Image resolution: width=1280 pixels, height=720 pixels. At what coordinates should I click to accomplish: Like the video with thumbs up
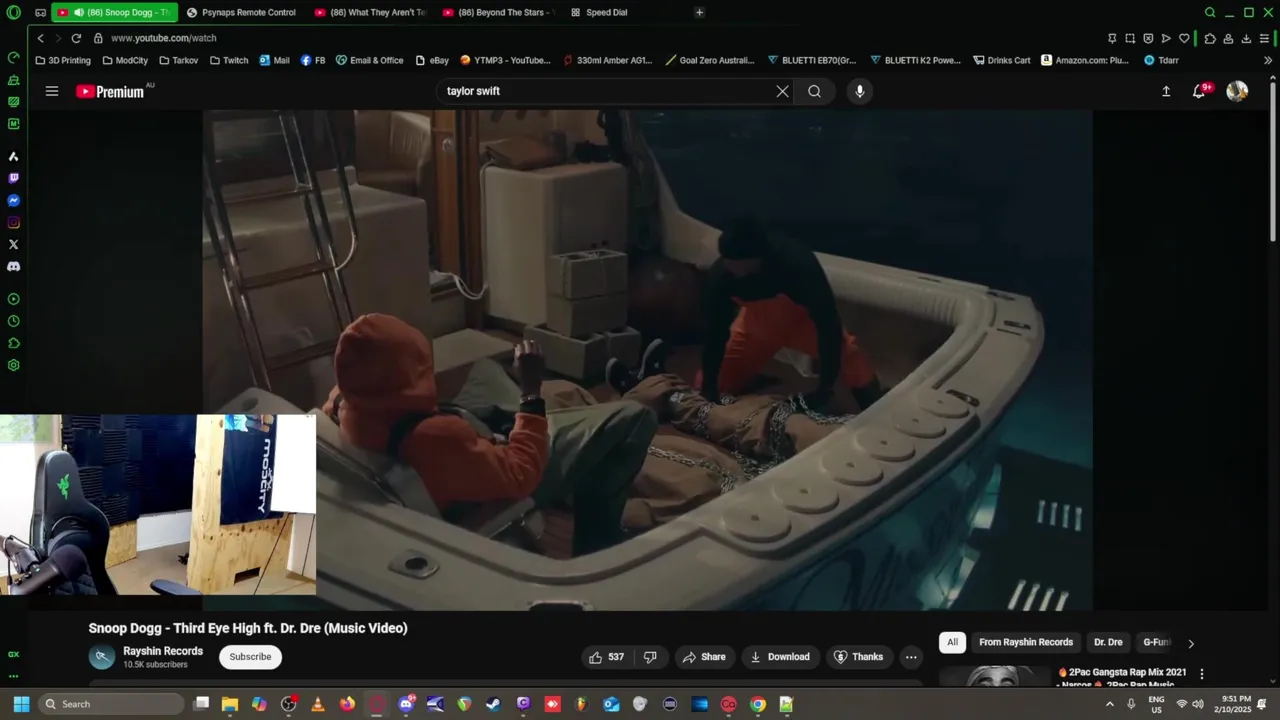click(605, 657)
